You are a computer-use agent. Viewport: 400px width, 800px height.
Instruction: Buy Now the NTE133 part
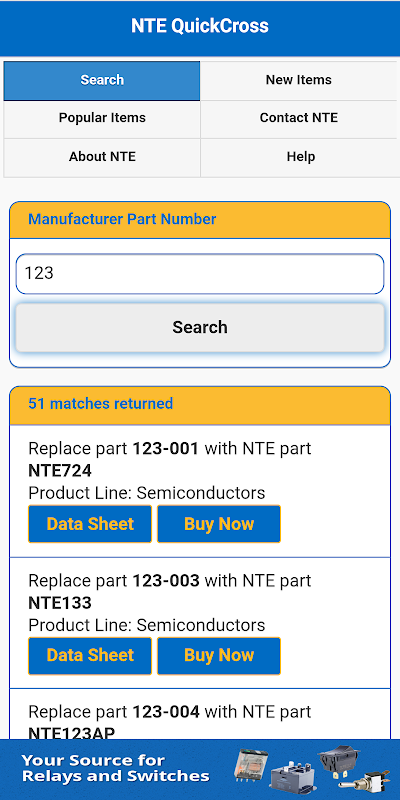[219, 656]
